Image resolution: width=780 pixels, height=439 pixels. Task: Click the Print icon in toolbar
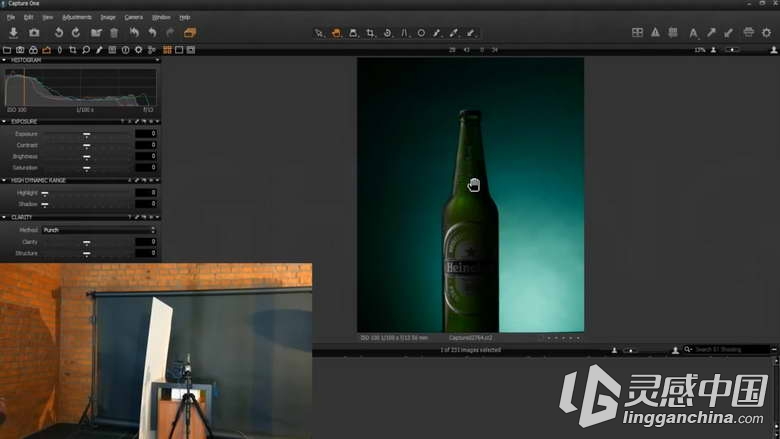pyautogui.click(x=748, y=32)
